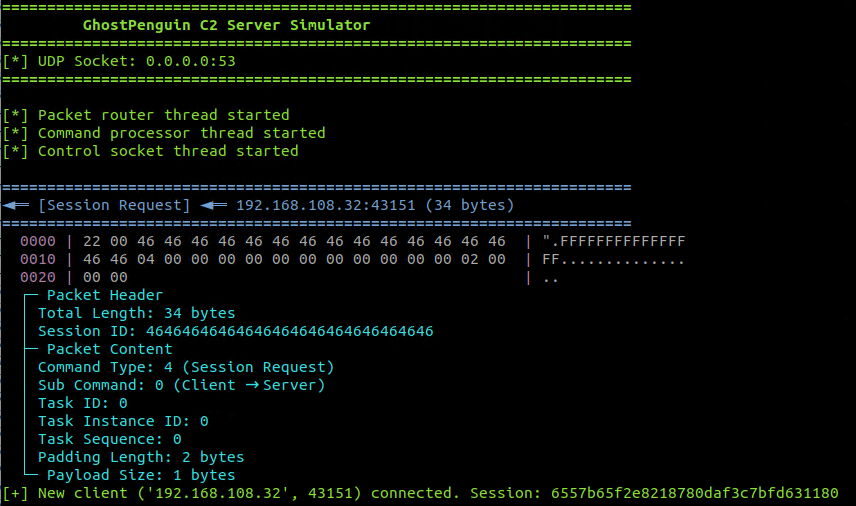856x506 pixels.
Task: Select the UDP Socket 0.0.0.0:53 line
Action: [x=119, y=61]
